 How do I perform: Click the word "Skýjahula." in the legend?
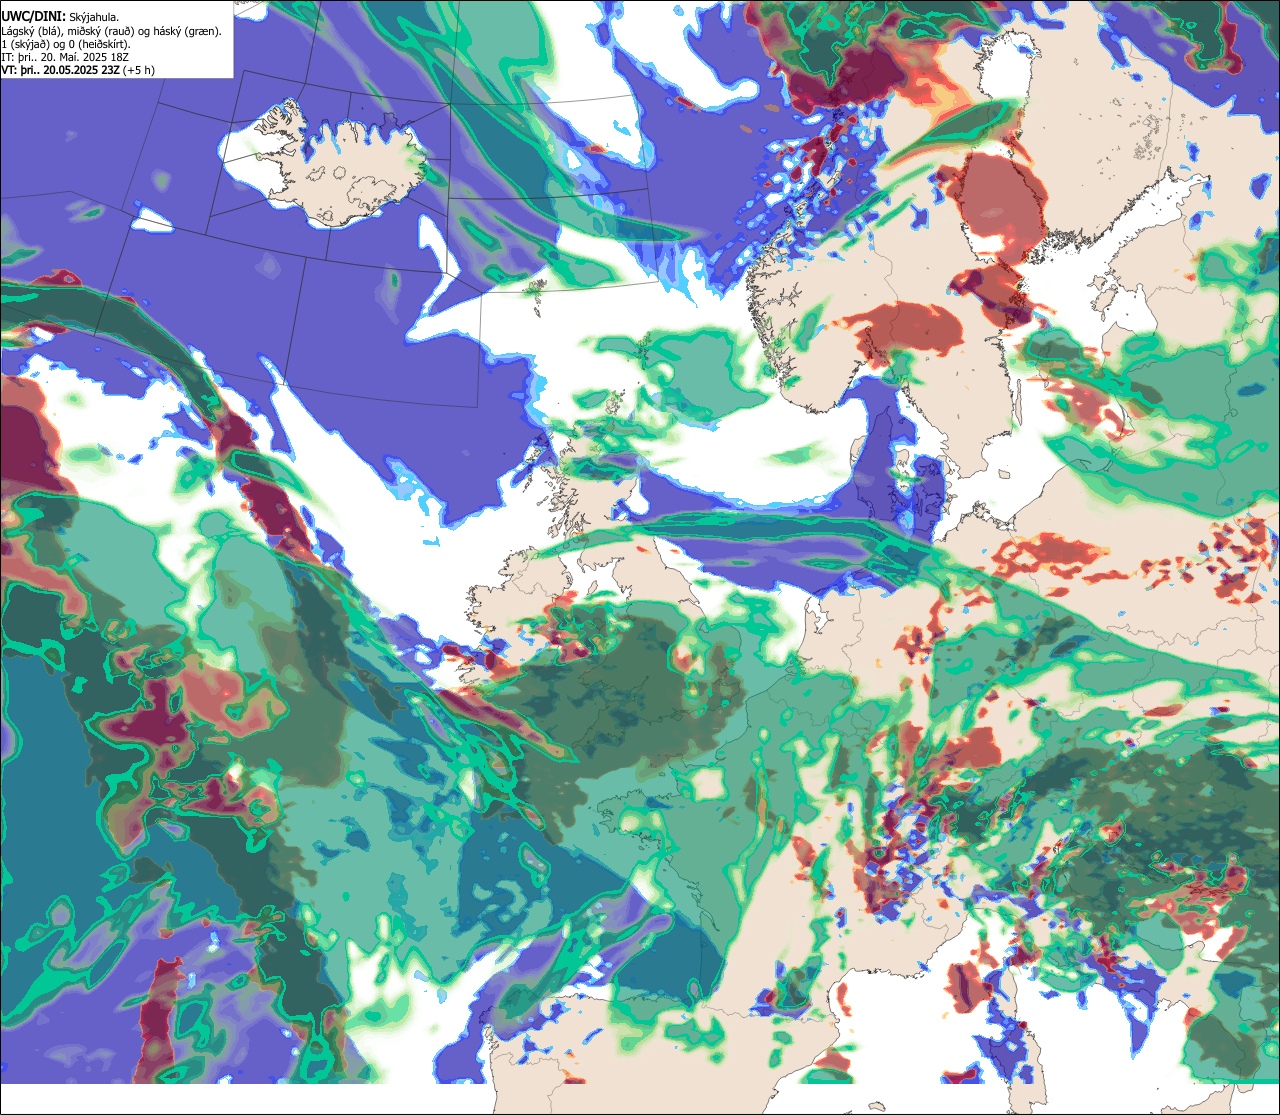[x=94, y=18]
